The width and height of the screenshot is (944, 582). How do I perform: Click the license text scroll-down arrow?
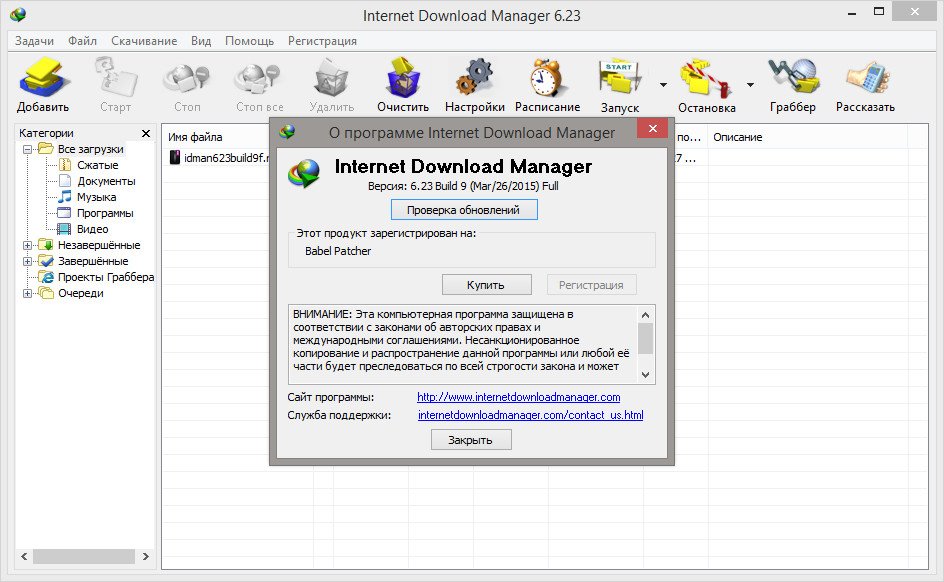pyautogui.click(x=645, y=374)
